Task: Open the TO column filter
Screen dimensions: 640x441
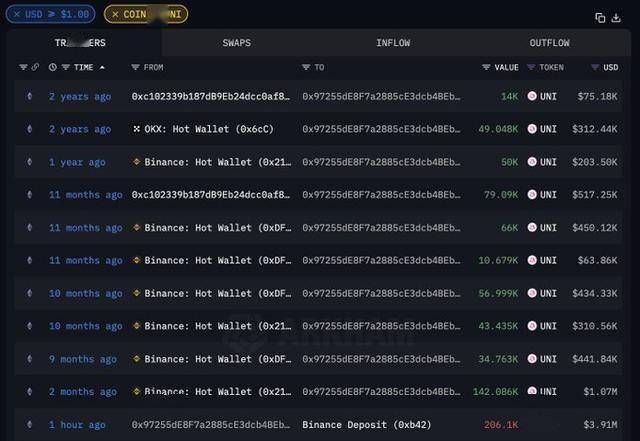Action: pos(306,67)
